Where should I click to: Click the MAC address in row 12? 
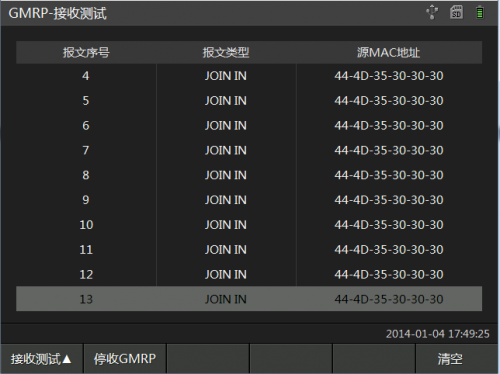[x=389, y=275]
